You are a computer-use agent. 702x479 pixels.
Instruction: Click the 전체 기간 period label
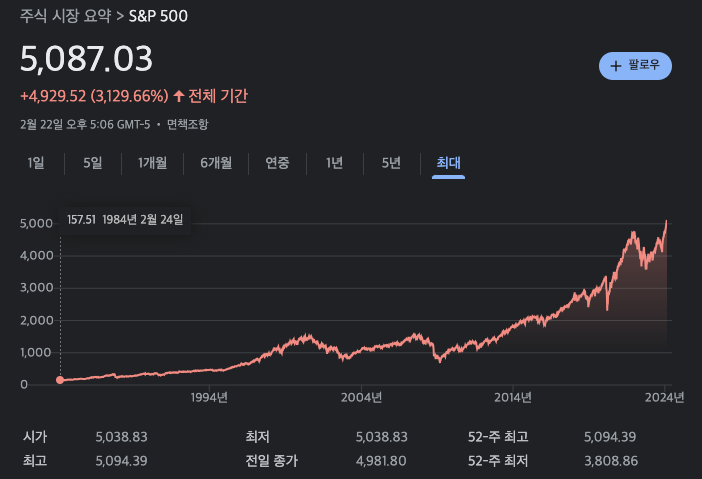(x=218, y=96)
